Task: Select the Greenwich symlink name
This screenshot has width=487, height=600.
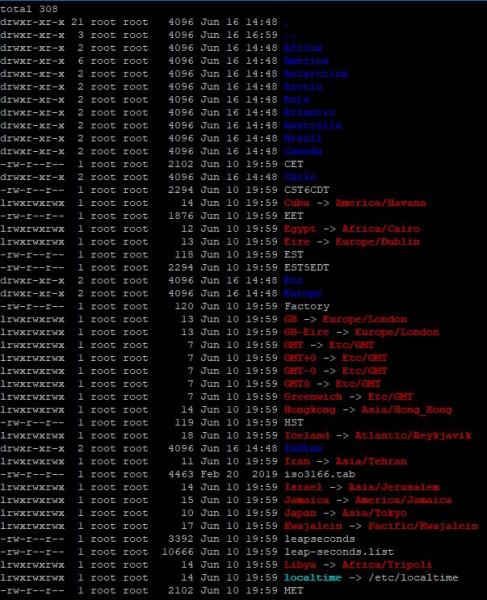Action: click(x=313, y=397)
